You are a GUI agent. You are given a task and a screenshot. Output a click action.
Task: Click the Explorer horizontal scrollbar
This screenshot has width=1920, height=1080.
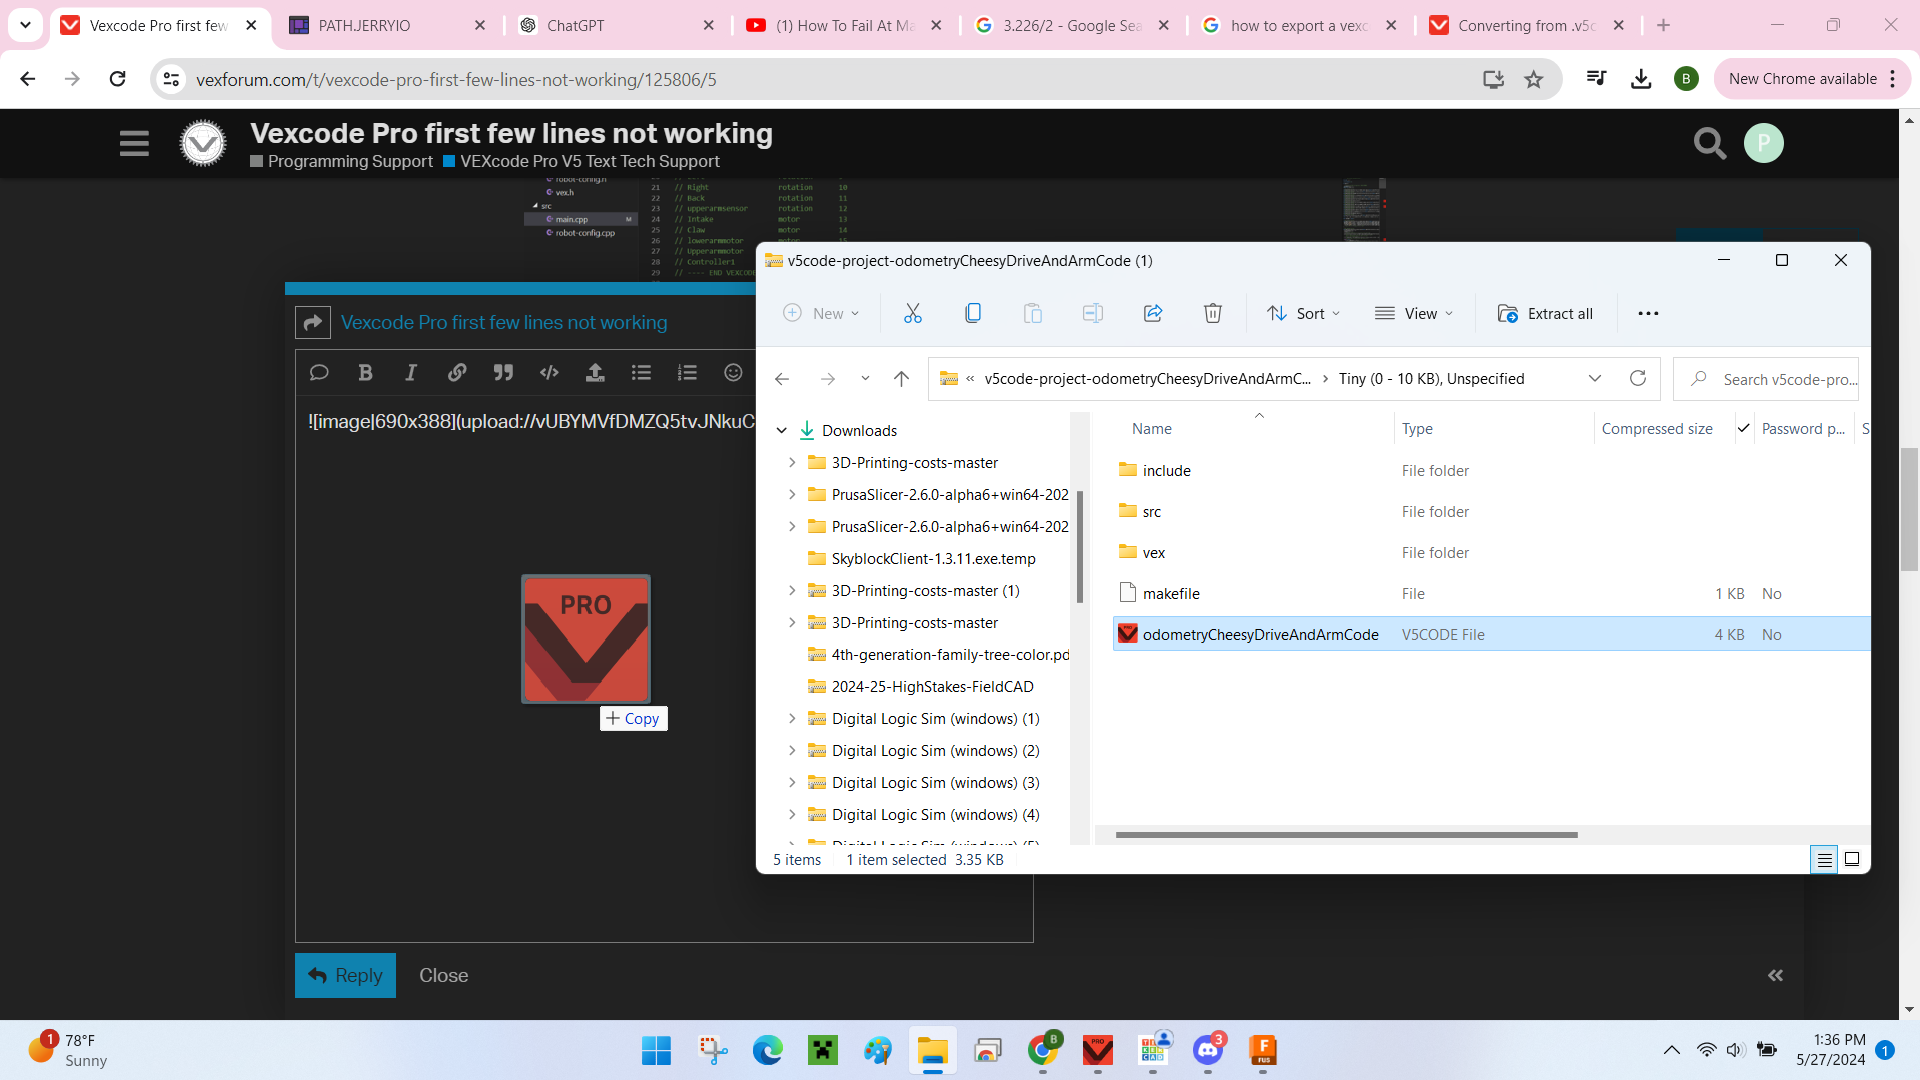[x=1346, y=834]
